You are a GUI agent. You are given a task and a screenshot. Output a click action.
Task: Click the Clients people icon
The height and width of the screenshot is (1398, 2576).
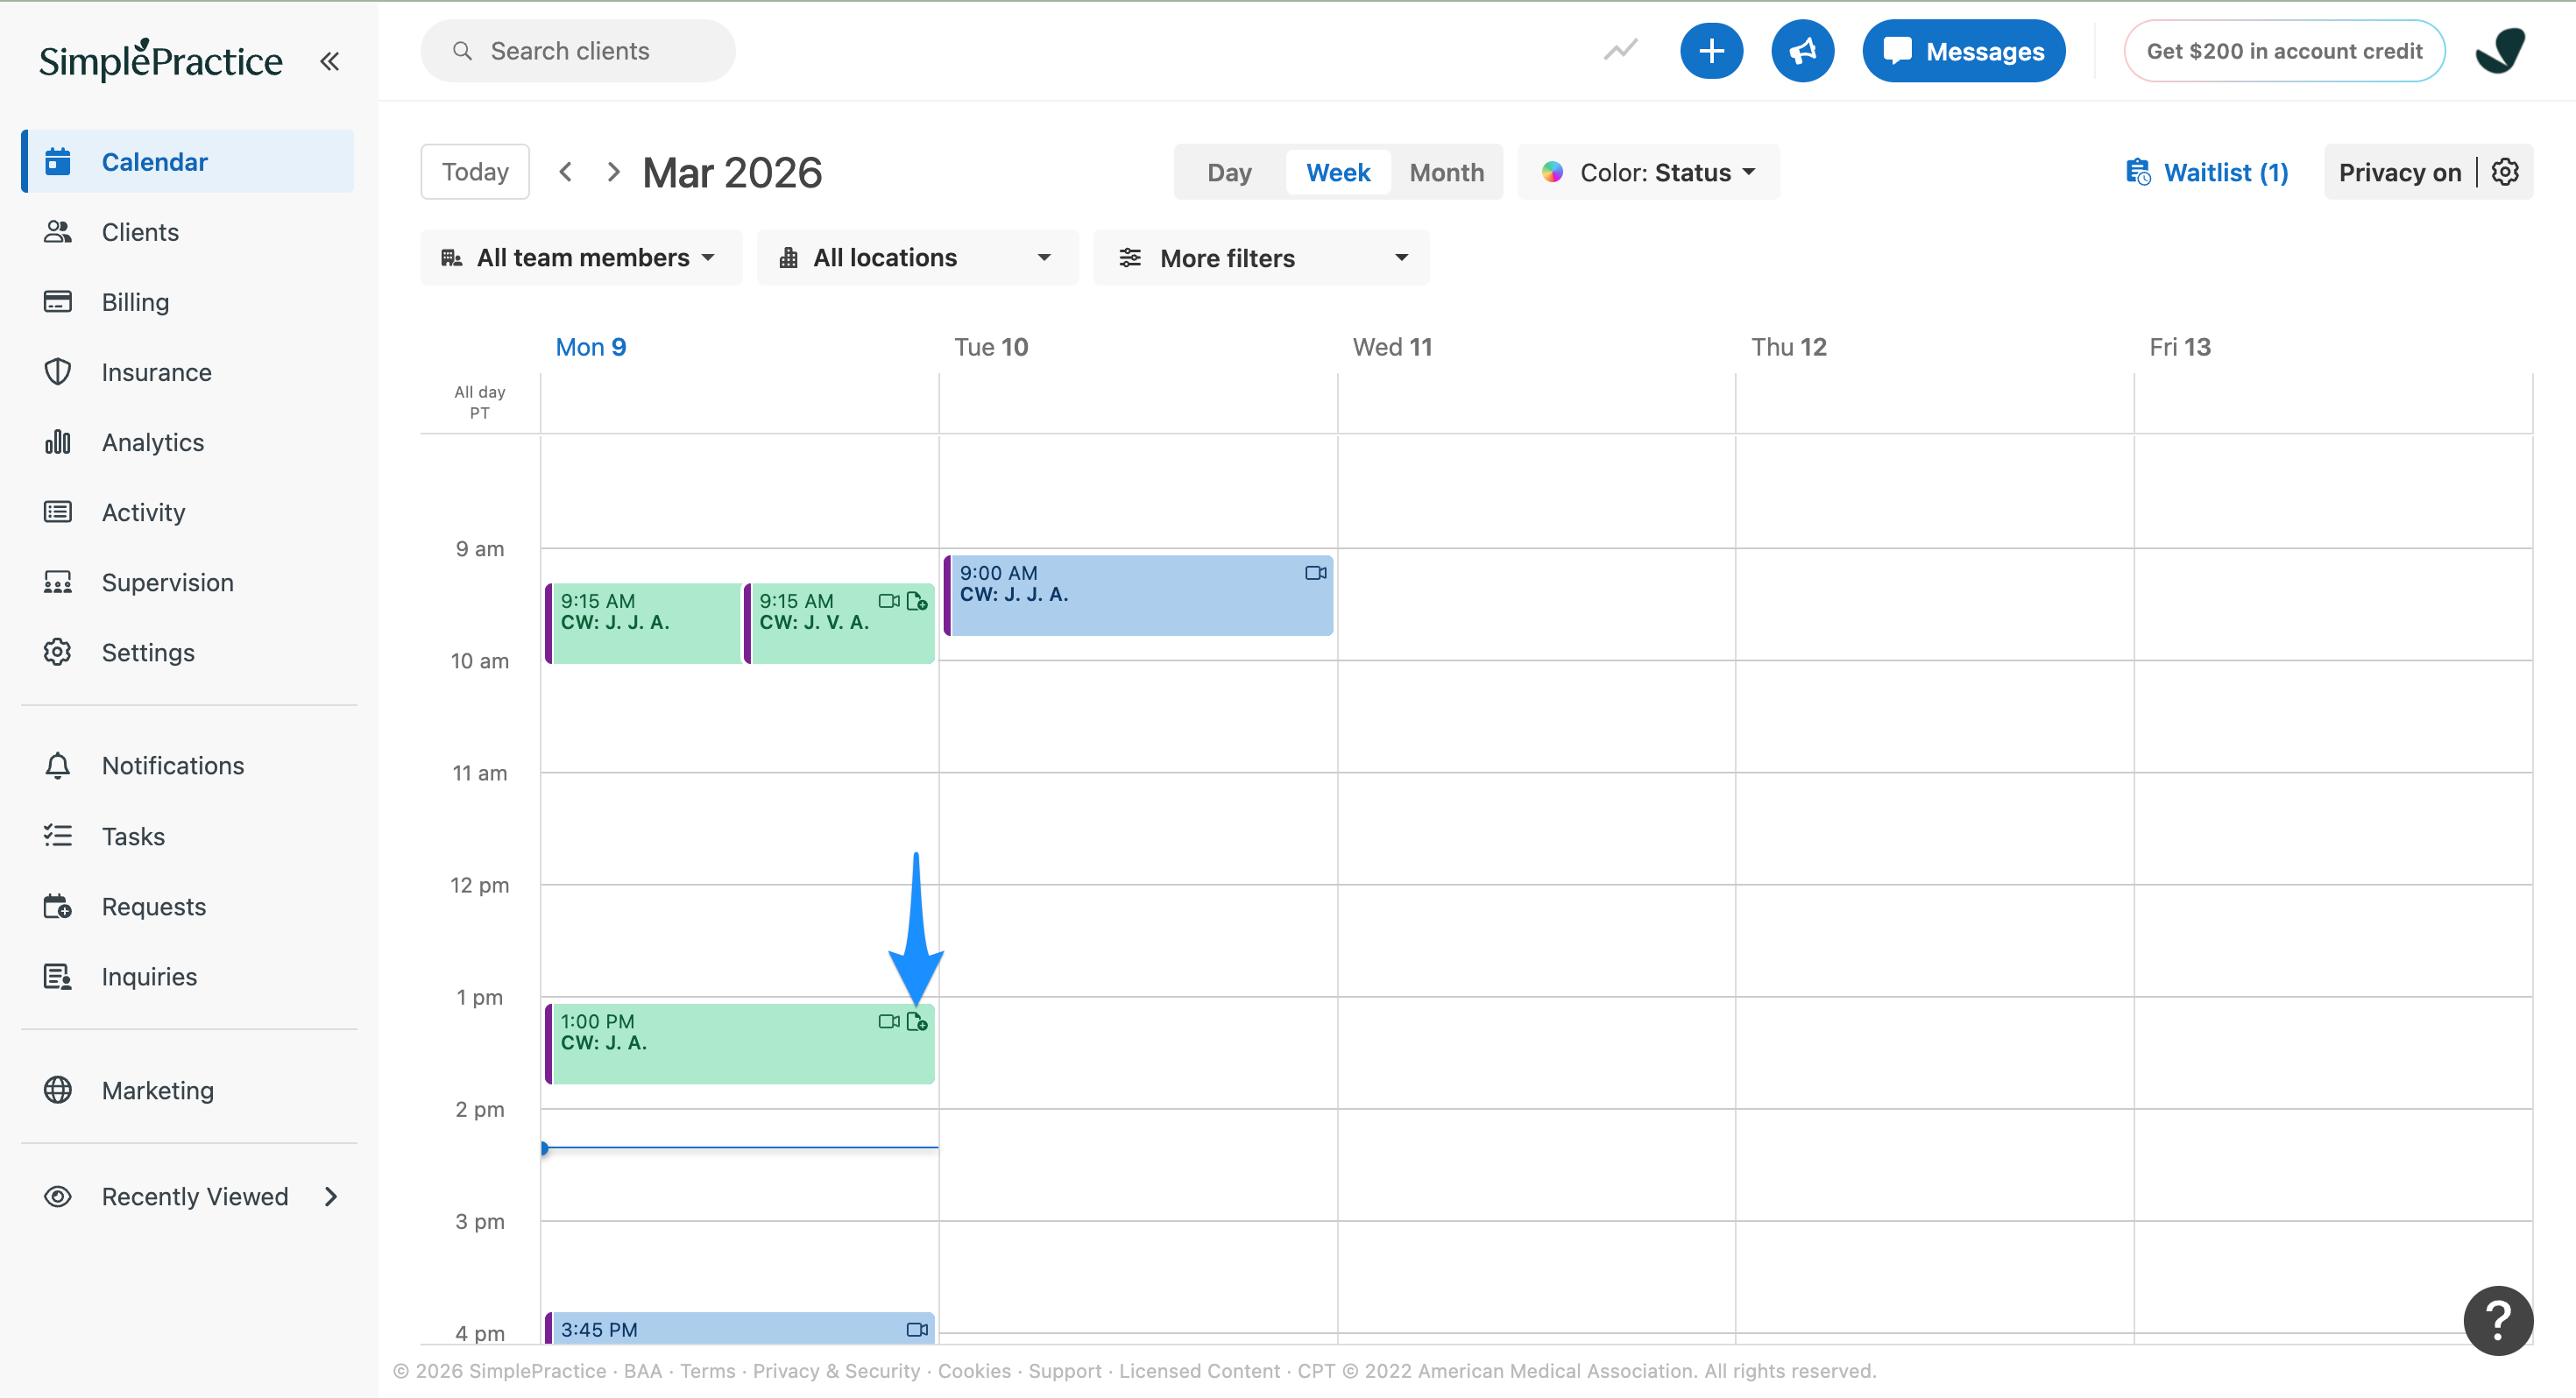click(x=58, y=231)
